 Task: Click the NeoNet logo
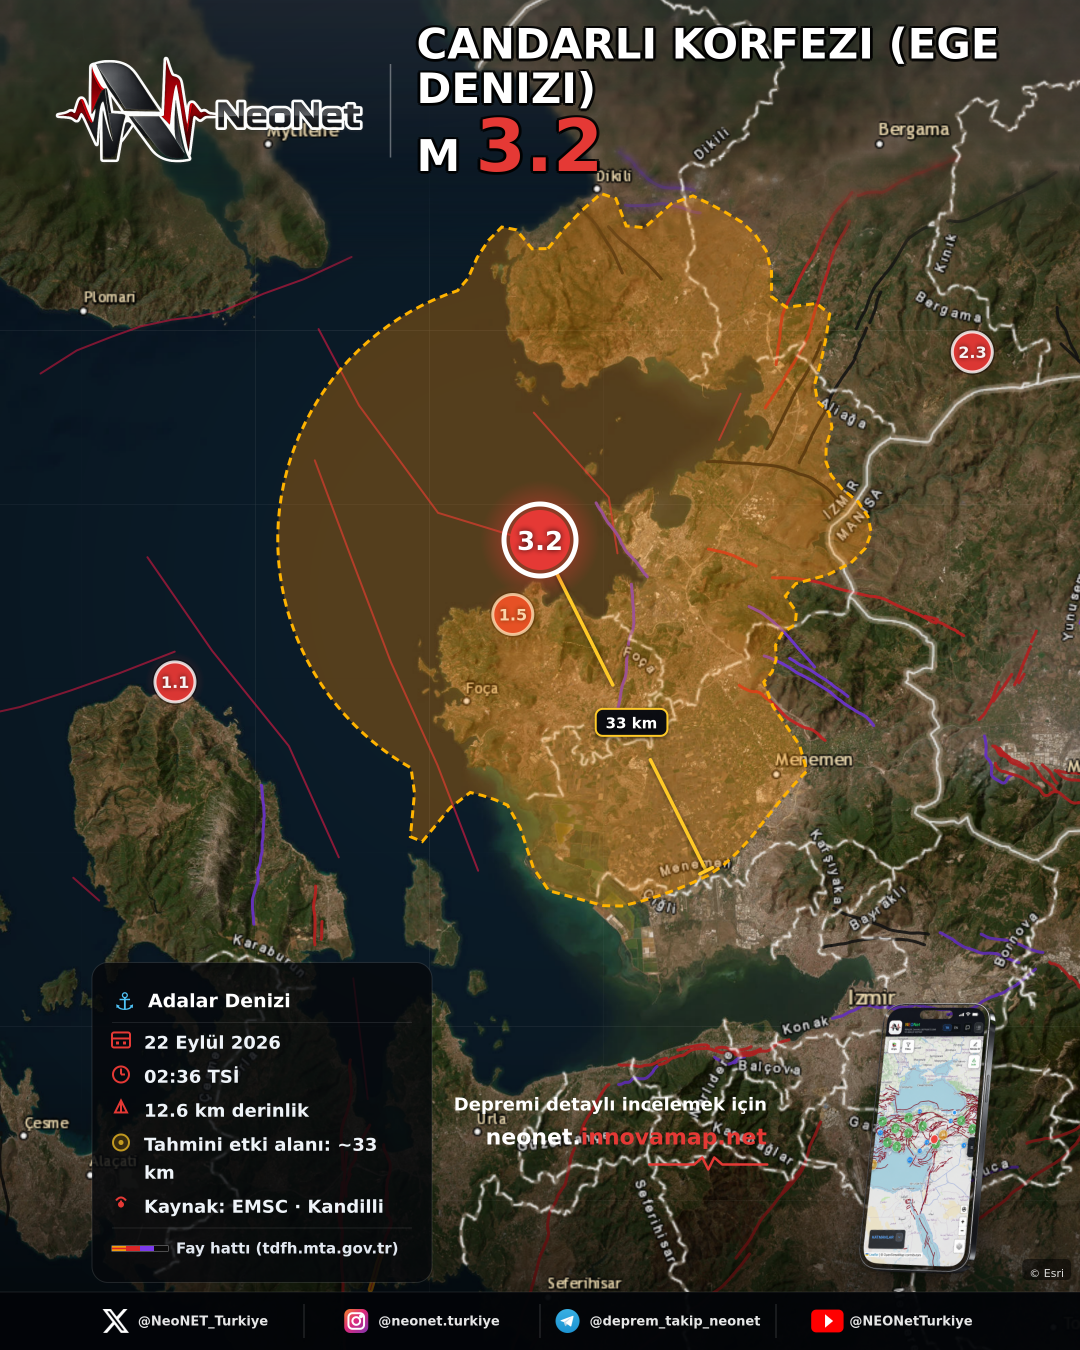[x=210, y=111]
